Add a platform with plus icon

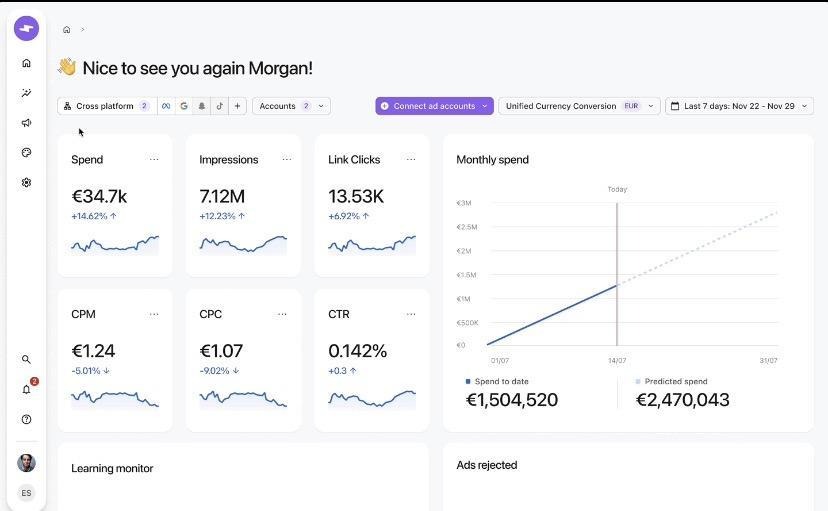point(238,106)
